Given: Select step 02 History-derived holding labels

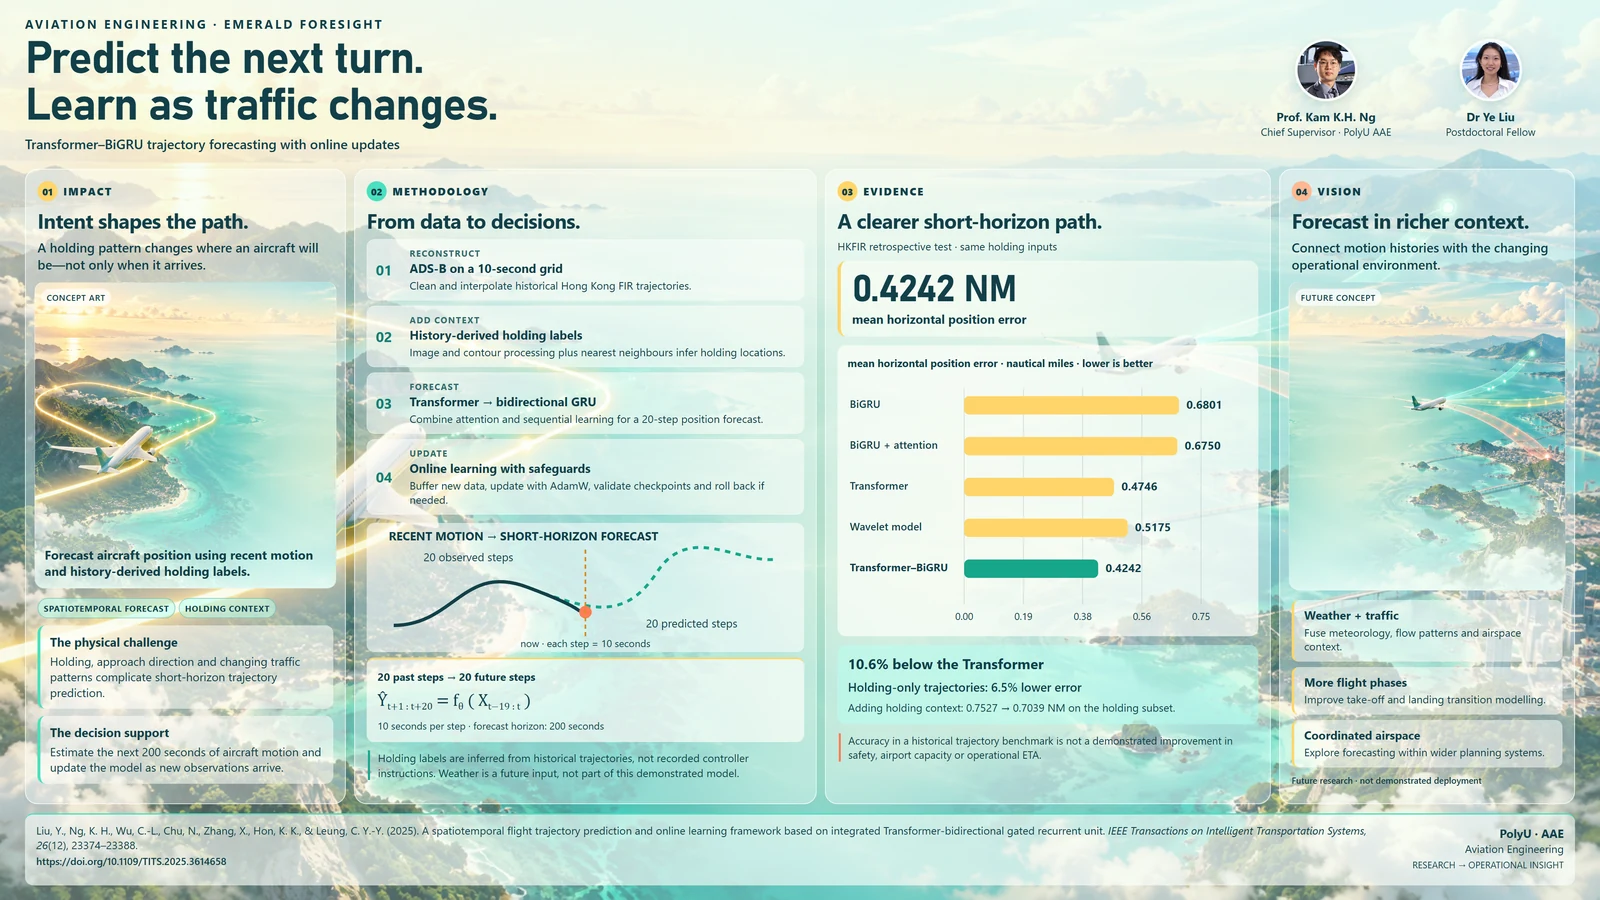Looking at the screenshot, I should tap(585, 337).
